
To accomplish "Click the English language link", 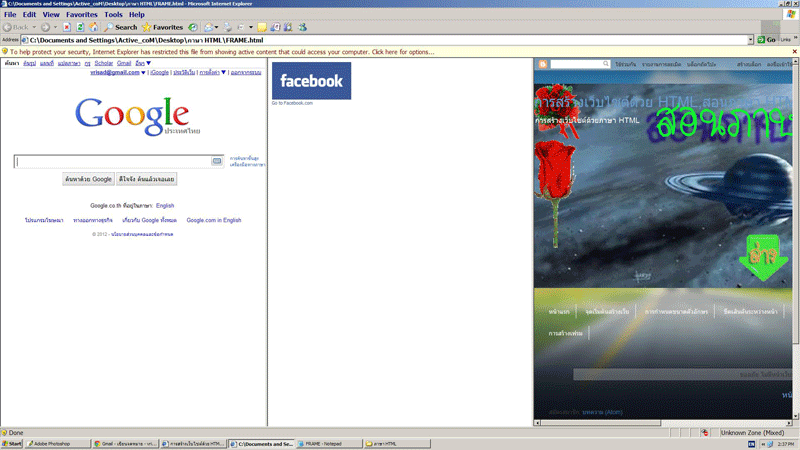I will pos(165,206).
